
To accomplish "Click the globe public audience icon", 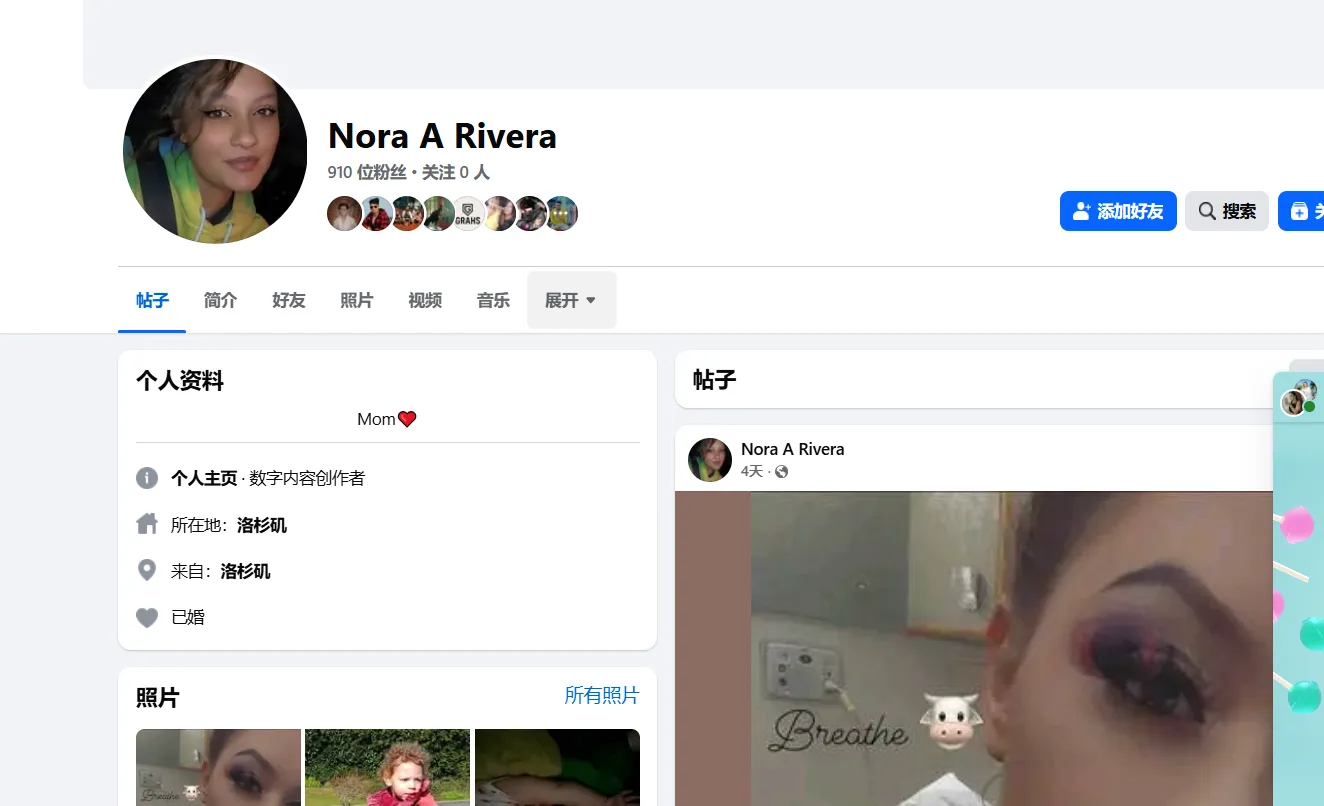I will coord(782,471).
